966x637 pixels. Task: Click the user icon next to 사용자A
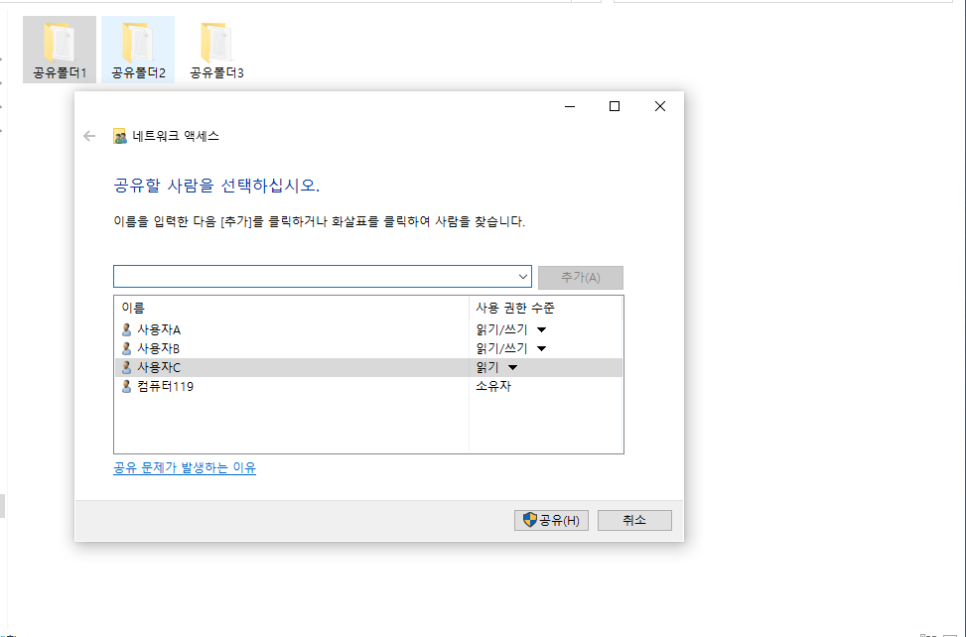126,330
